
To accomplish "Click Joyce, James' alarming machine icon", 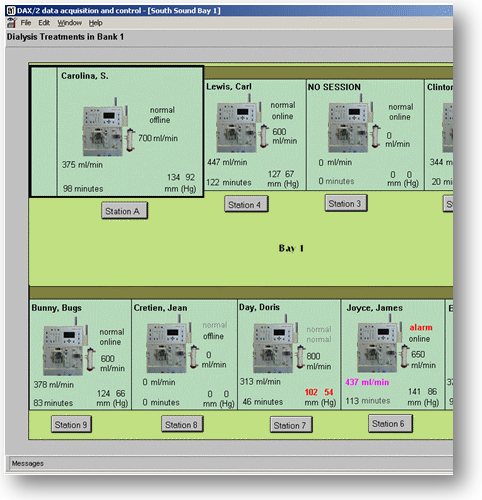I will click(383, 343).
